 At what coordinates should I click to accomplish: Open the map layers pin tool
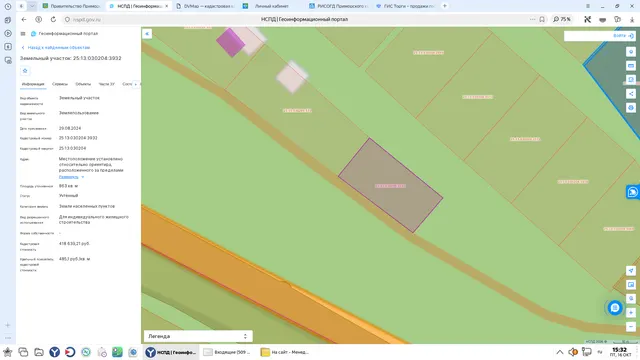click(x=631, y=52)
